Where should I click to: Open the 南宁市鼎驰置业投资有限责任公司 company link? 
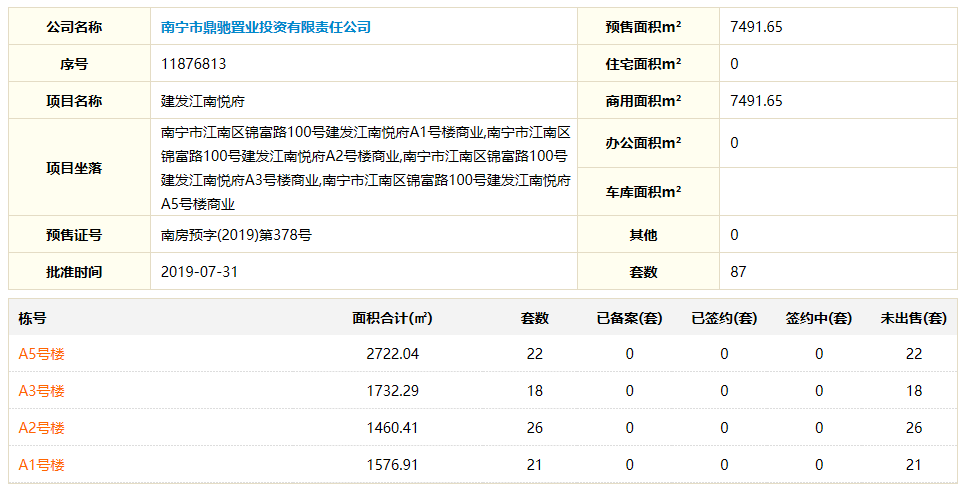click(266, 27)
